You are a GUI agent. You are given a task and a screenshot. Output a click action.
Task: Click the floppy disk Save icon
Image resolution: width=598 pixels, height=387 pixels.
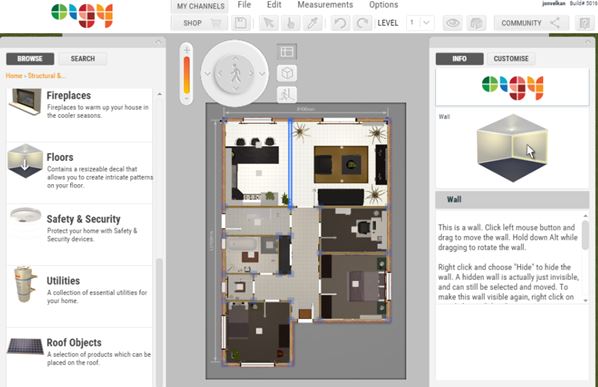click(240, 23)
